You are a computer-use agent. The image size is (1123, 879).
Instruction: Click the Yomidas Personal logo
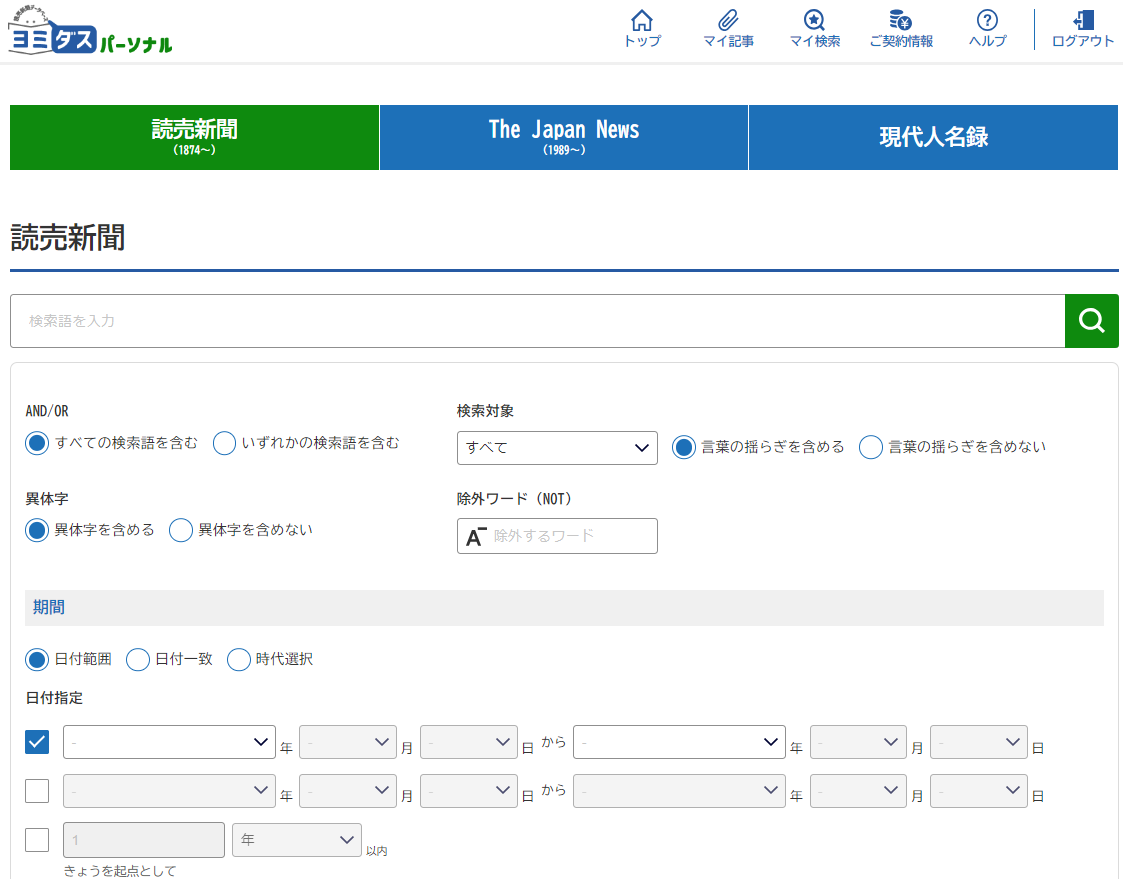pos(90,31)
